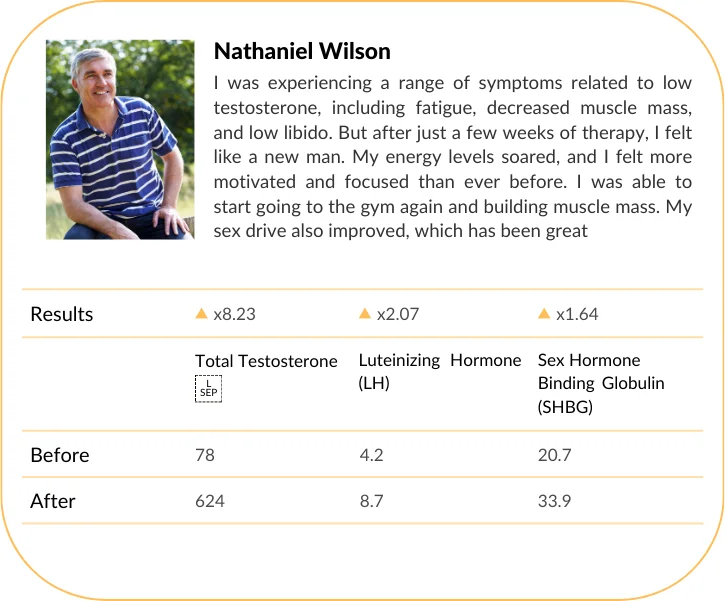Select the Total Testosterone column header

(266, 361)
